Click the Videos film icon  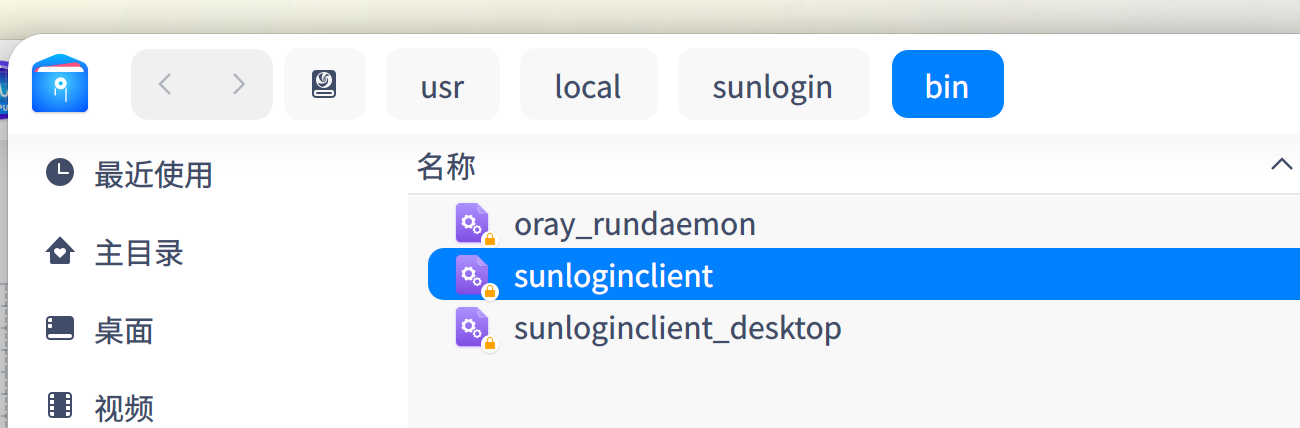coord(60,405)
